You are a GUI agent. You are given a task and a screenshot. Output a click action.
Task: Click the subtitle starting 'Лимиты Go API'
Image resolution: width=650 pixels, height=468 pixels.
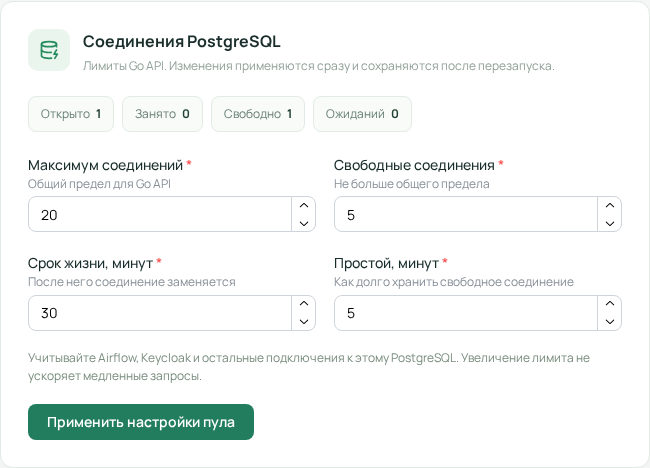click(319, 66)
